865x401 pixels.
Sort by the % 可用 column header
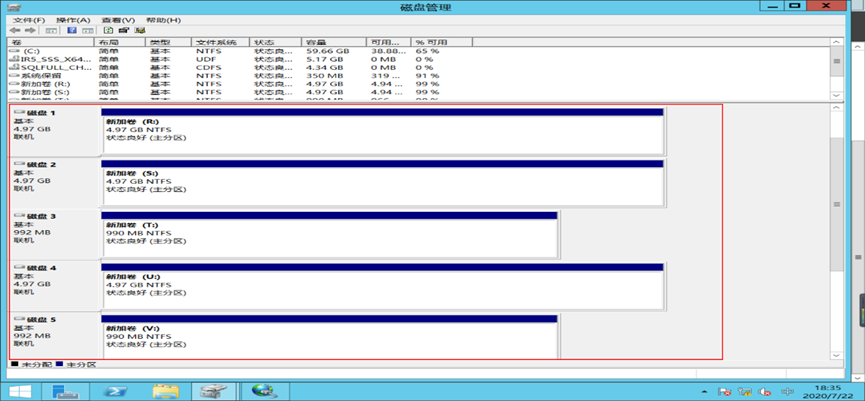tap(441, 42)
